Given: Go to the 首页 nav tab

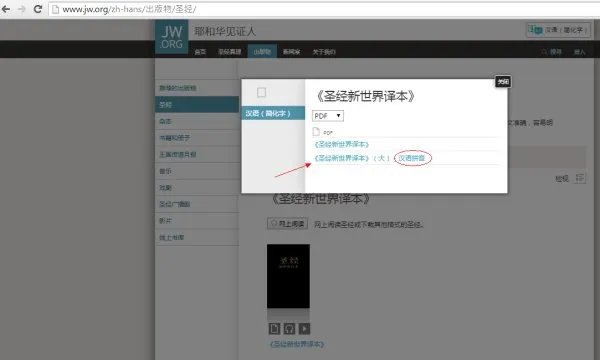Looking at the screenshot, I should pyautogui.click(x=200, y=52).
